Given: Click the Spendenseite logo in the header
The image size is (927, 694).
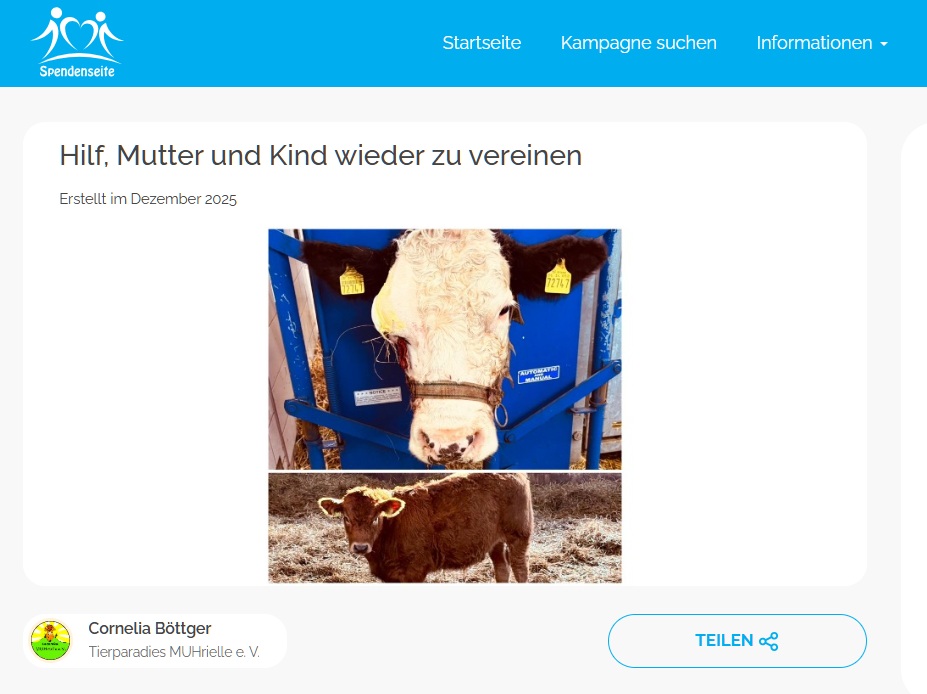Looking at the screenshot, I should click(x=77, y=43).
